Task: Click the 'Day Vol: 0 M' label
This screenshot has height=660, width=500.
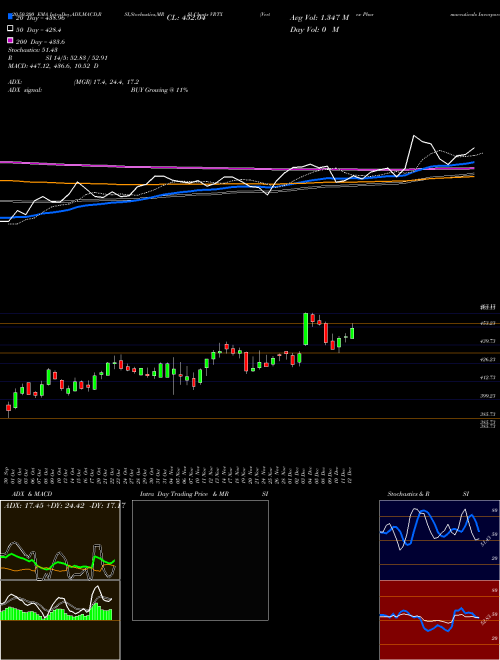Action: coord(314,29)
